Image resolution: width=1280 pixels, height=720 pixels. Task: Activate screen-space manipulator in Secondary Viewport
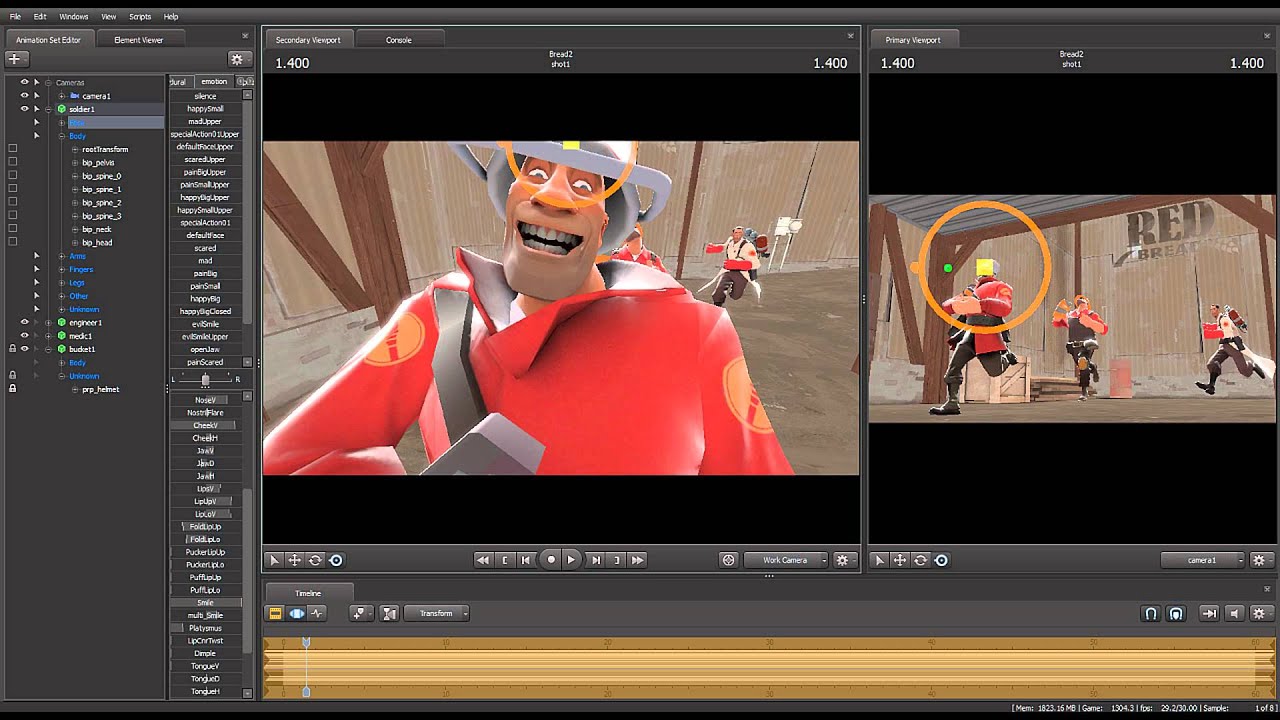click(336, 560)
